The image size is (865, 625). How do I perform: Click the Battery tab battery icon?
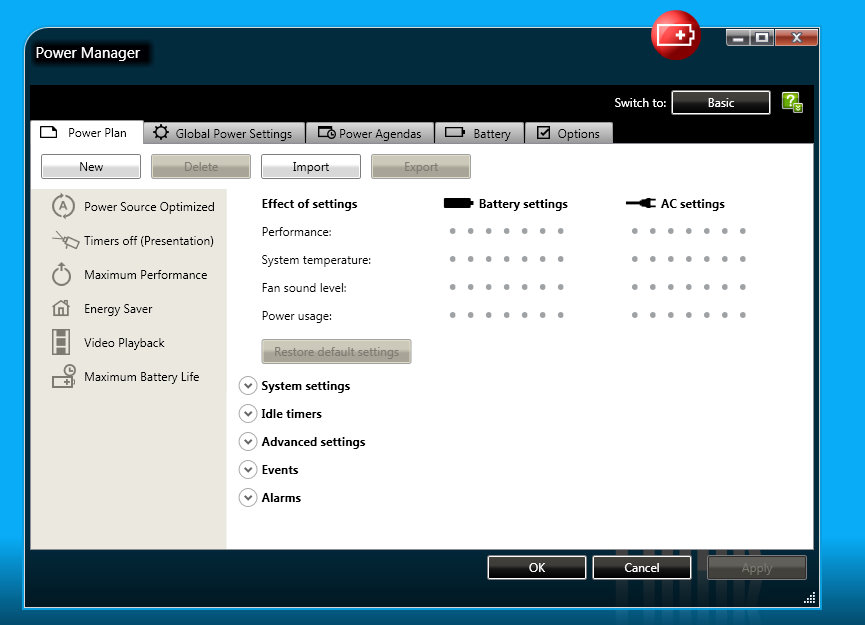(x=455, y=132)
